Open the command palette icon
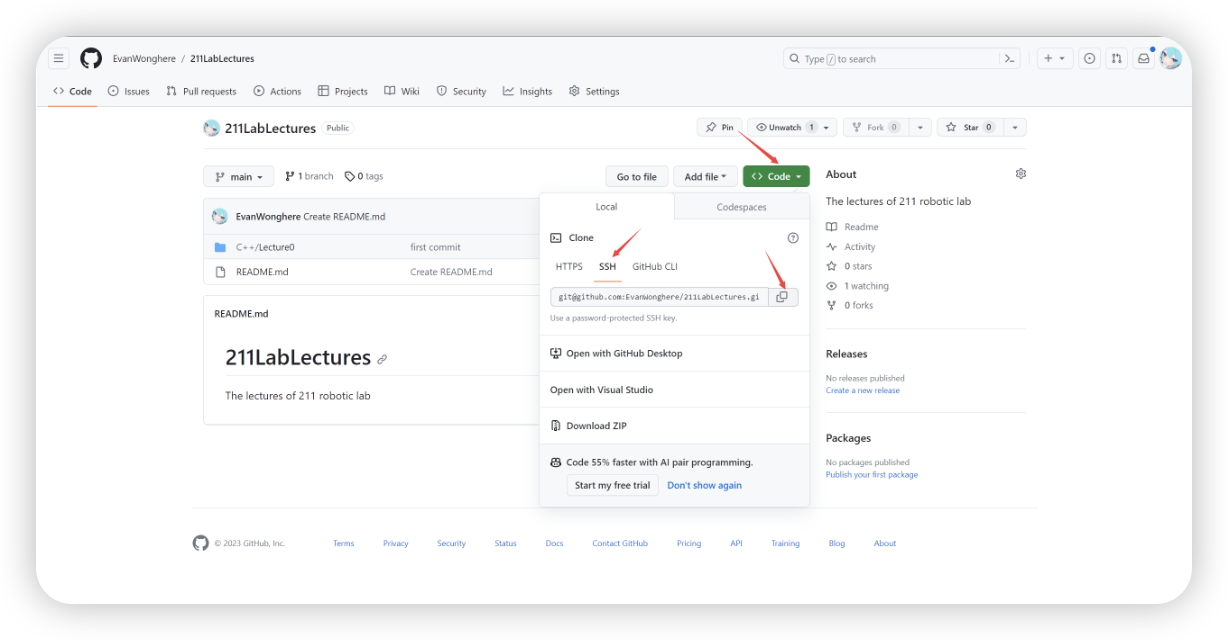This screenshot has height=640, width=1228. point(1010,59)
